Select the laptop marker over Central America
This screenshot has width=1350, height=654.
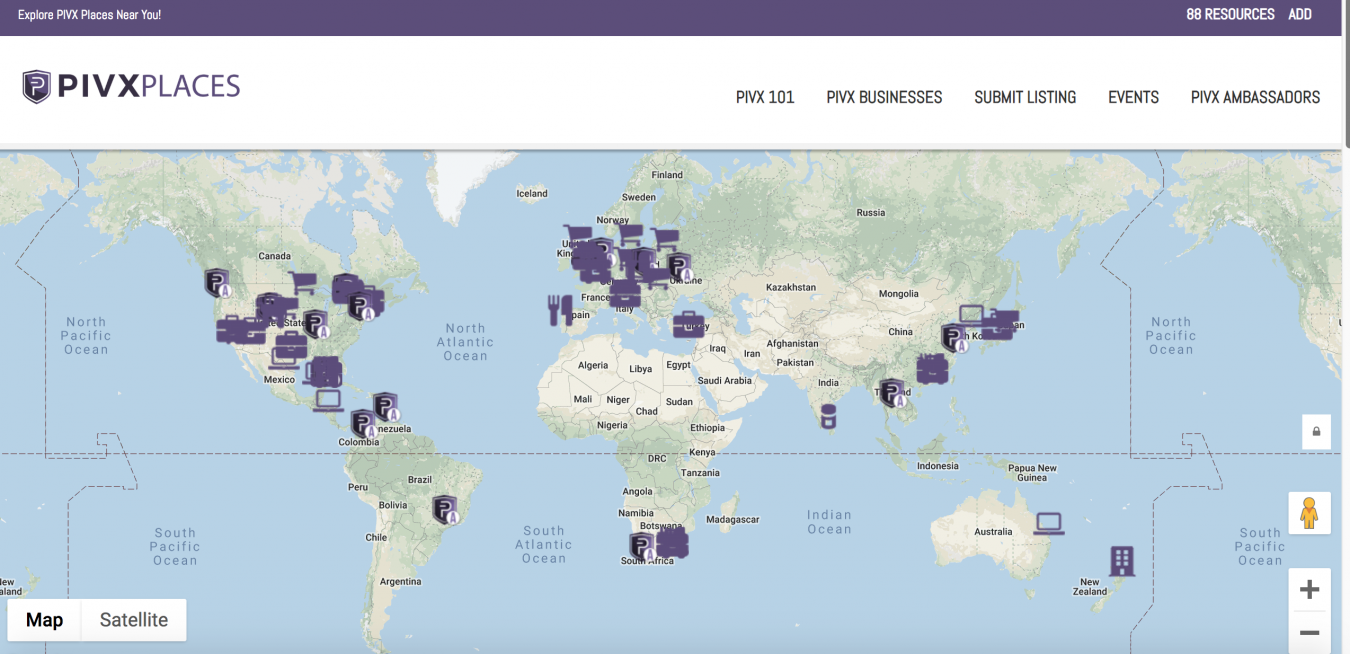coord(328,401)
